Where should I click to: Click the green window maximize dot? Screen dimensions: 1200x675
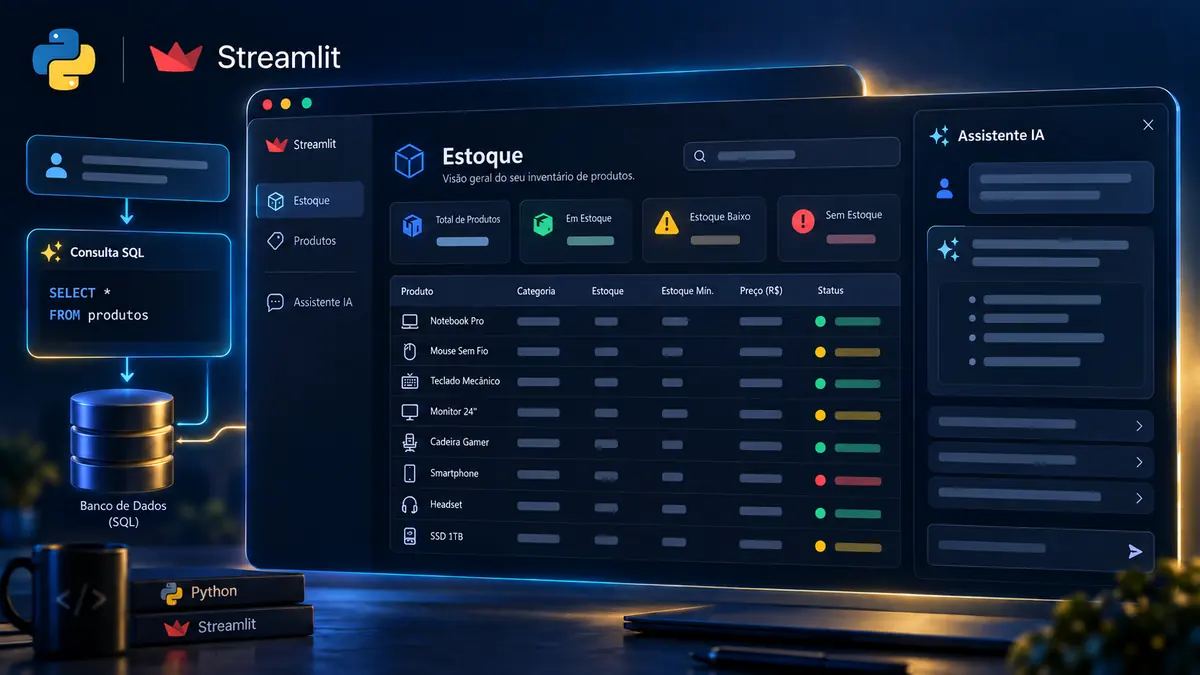click(x=307, y=103)
